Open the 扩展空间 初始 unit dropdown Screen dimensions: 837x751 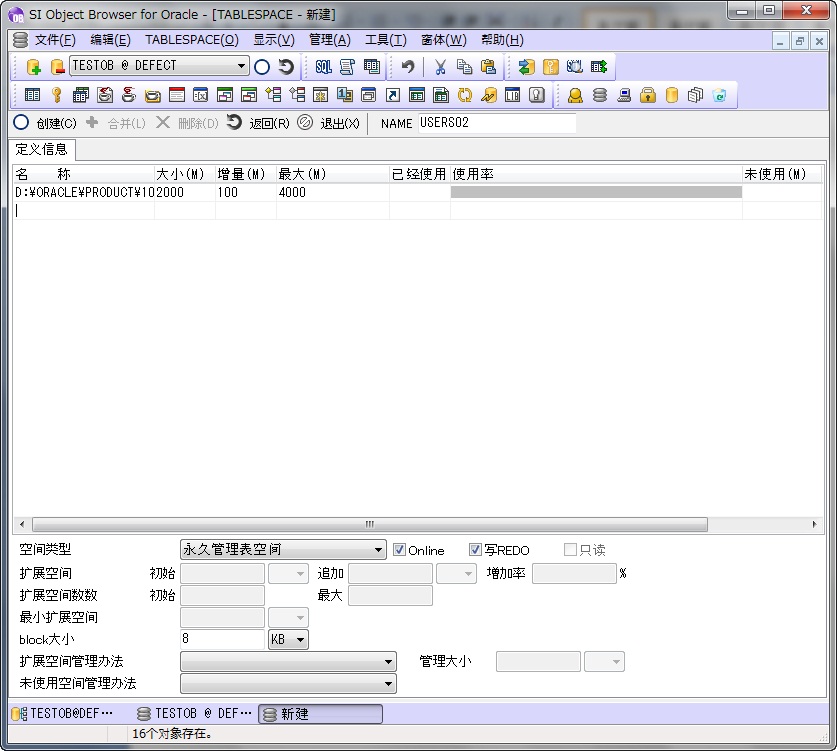tap(288, 573)
